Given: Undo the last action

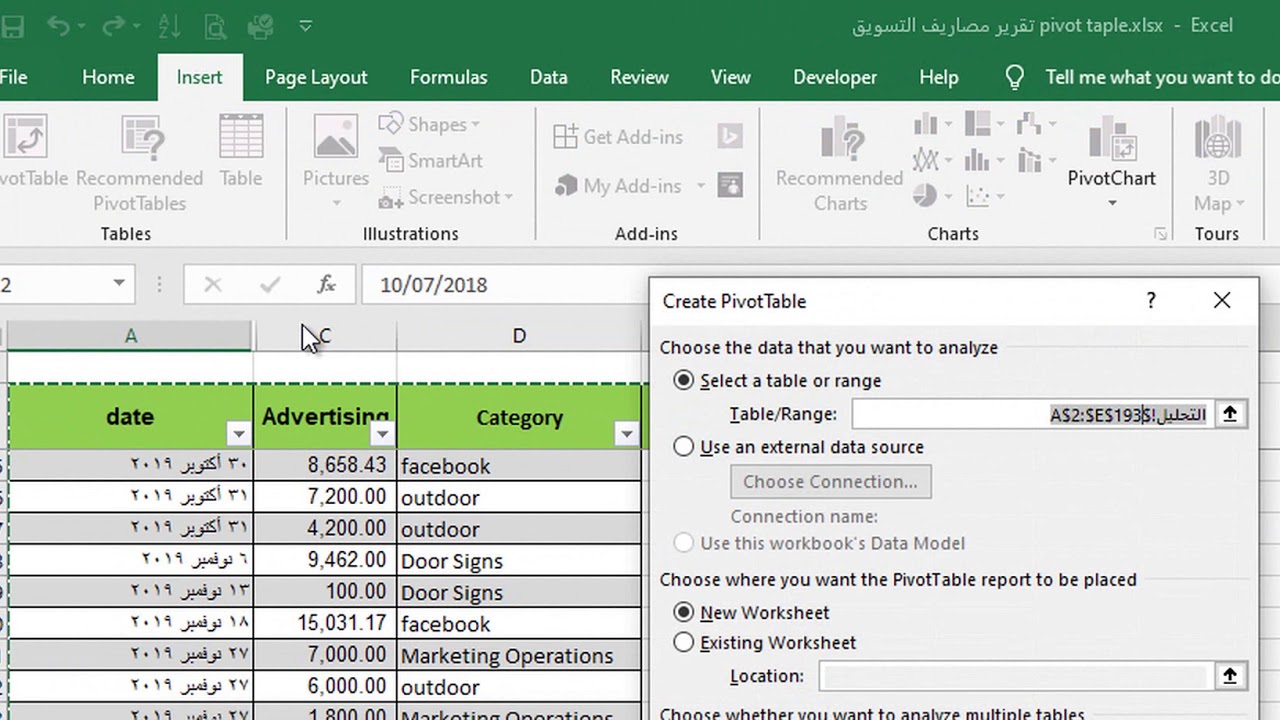Looking at the screenshot, I should (58, 26).
